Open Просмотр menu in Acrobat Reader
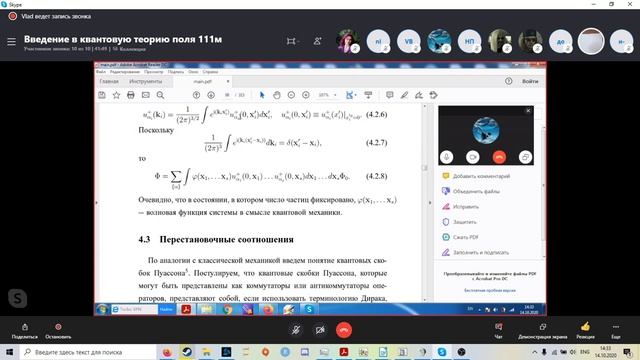 point(153,72)
